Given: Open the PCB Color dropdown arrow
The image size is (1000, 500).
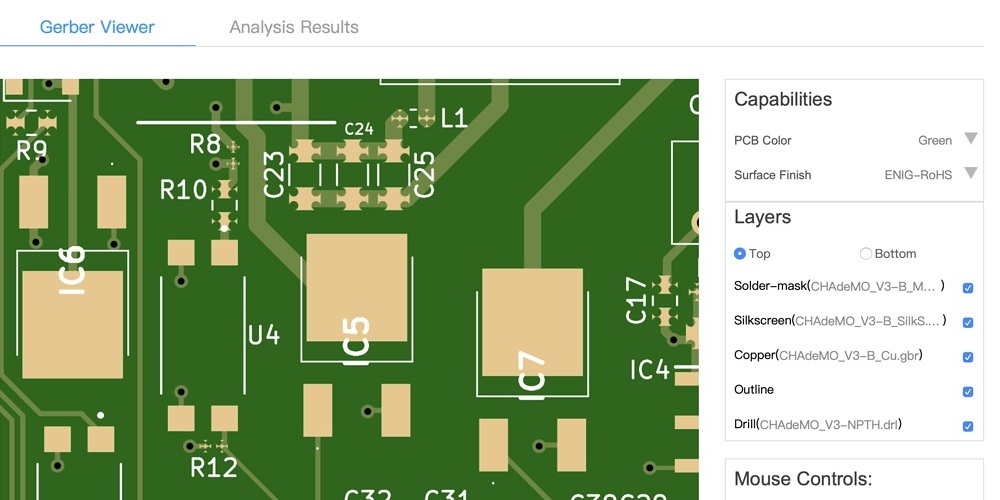Looking at the screenshot, I should [x=970, y=139].
